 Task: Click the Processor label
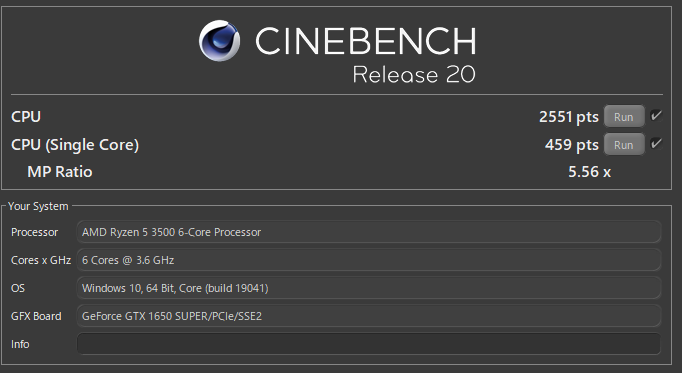pos(34,232)
